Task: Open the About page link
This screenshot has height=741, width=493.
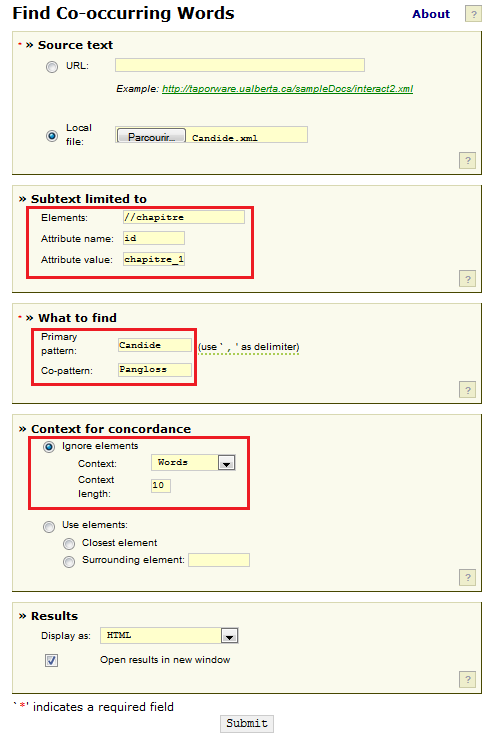Action: point(431,14)
